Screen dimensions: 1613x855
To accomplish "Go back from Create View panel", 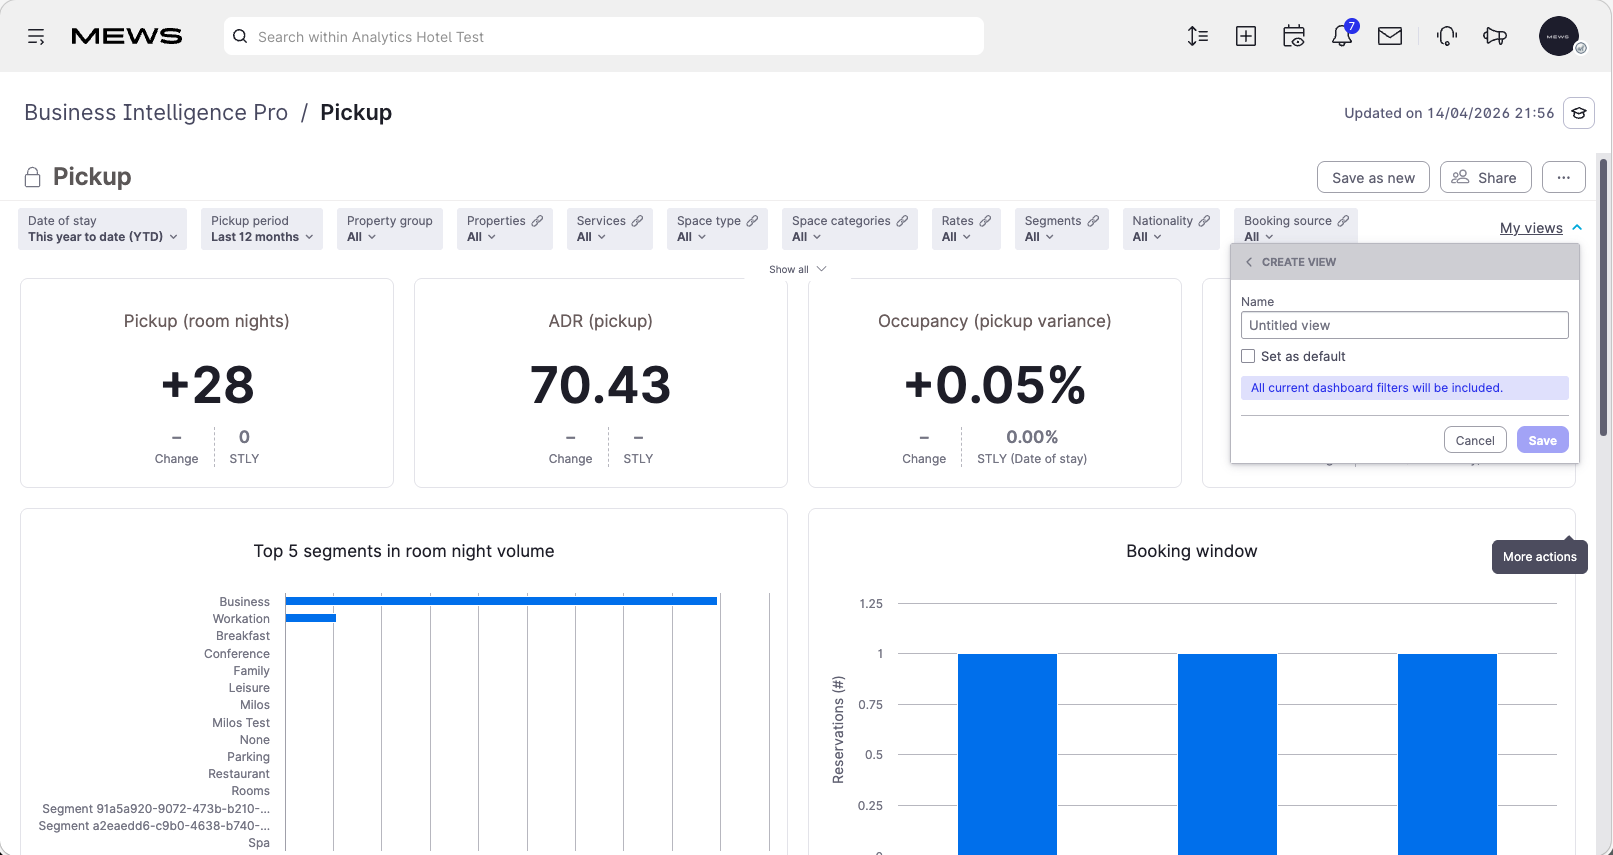I will (1249, 262).
